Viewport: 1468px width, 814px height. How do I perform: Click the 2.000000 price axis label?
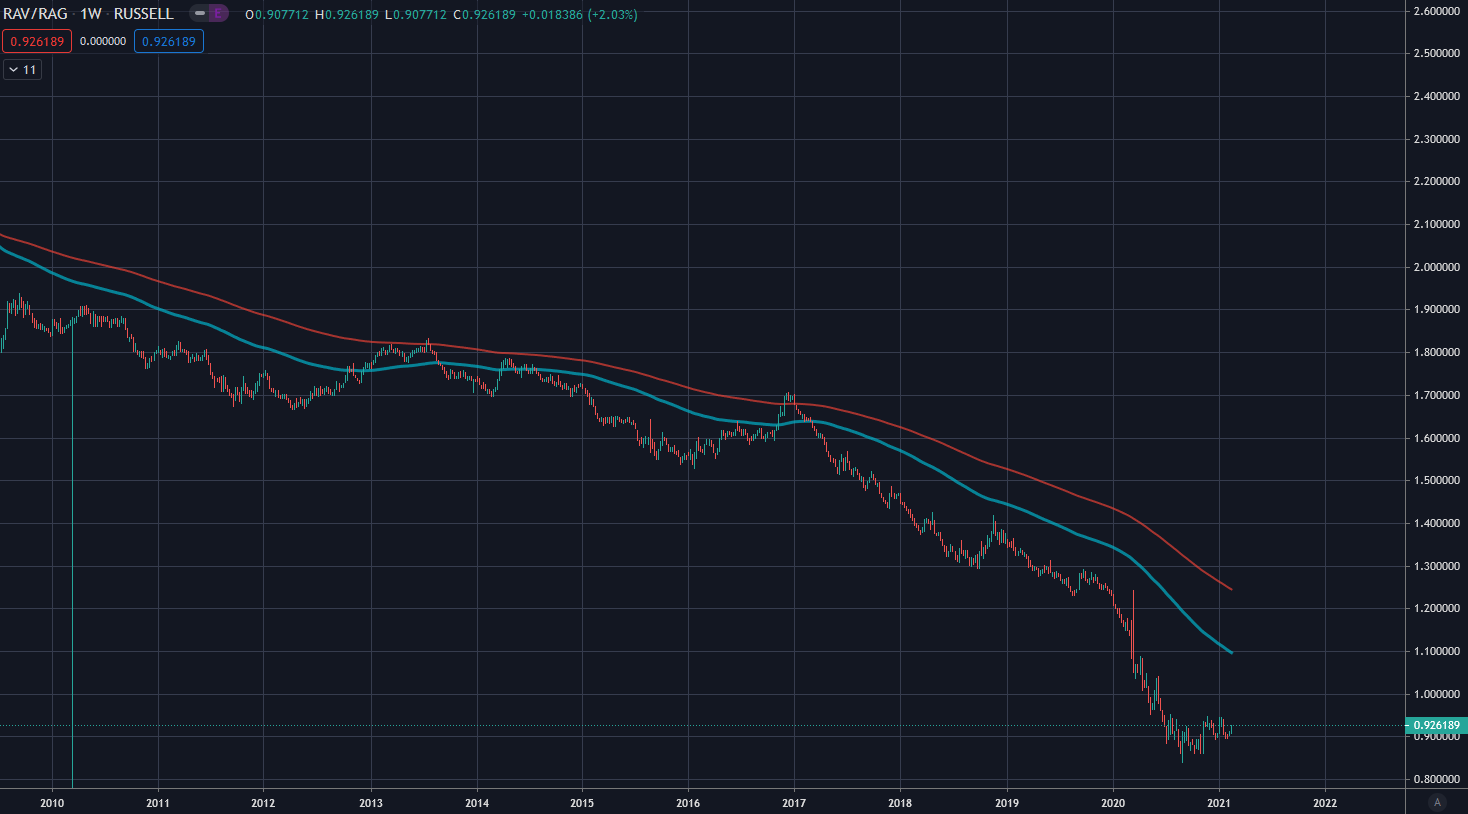tap(1436, 267)
